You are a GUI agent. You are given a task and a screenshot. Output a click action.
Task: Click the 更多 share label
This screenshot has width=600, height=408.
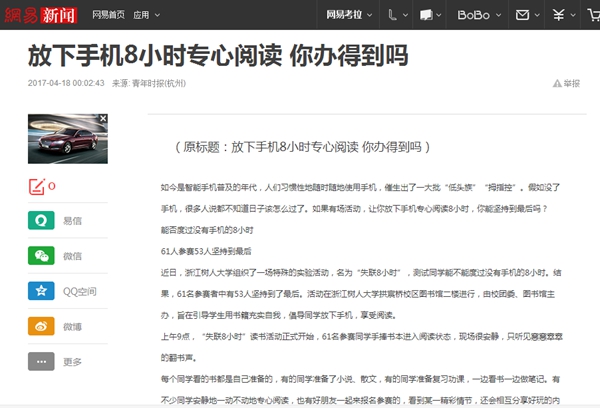72,361
